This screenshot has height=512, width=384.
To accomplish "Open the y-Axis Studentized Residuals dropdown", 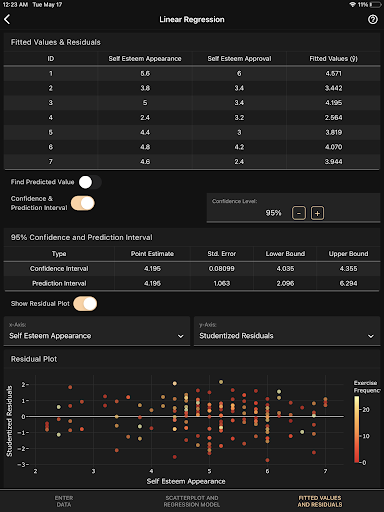I will coord(287,331).
